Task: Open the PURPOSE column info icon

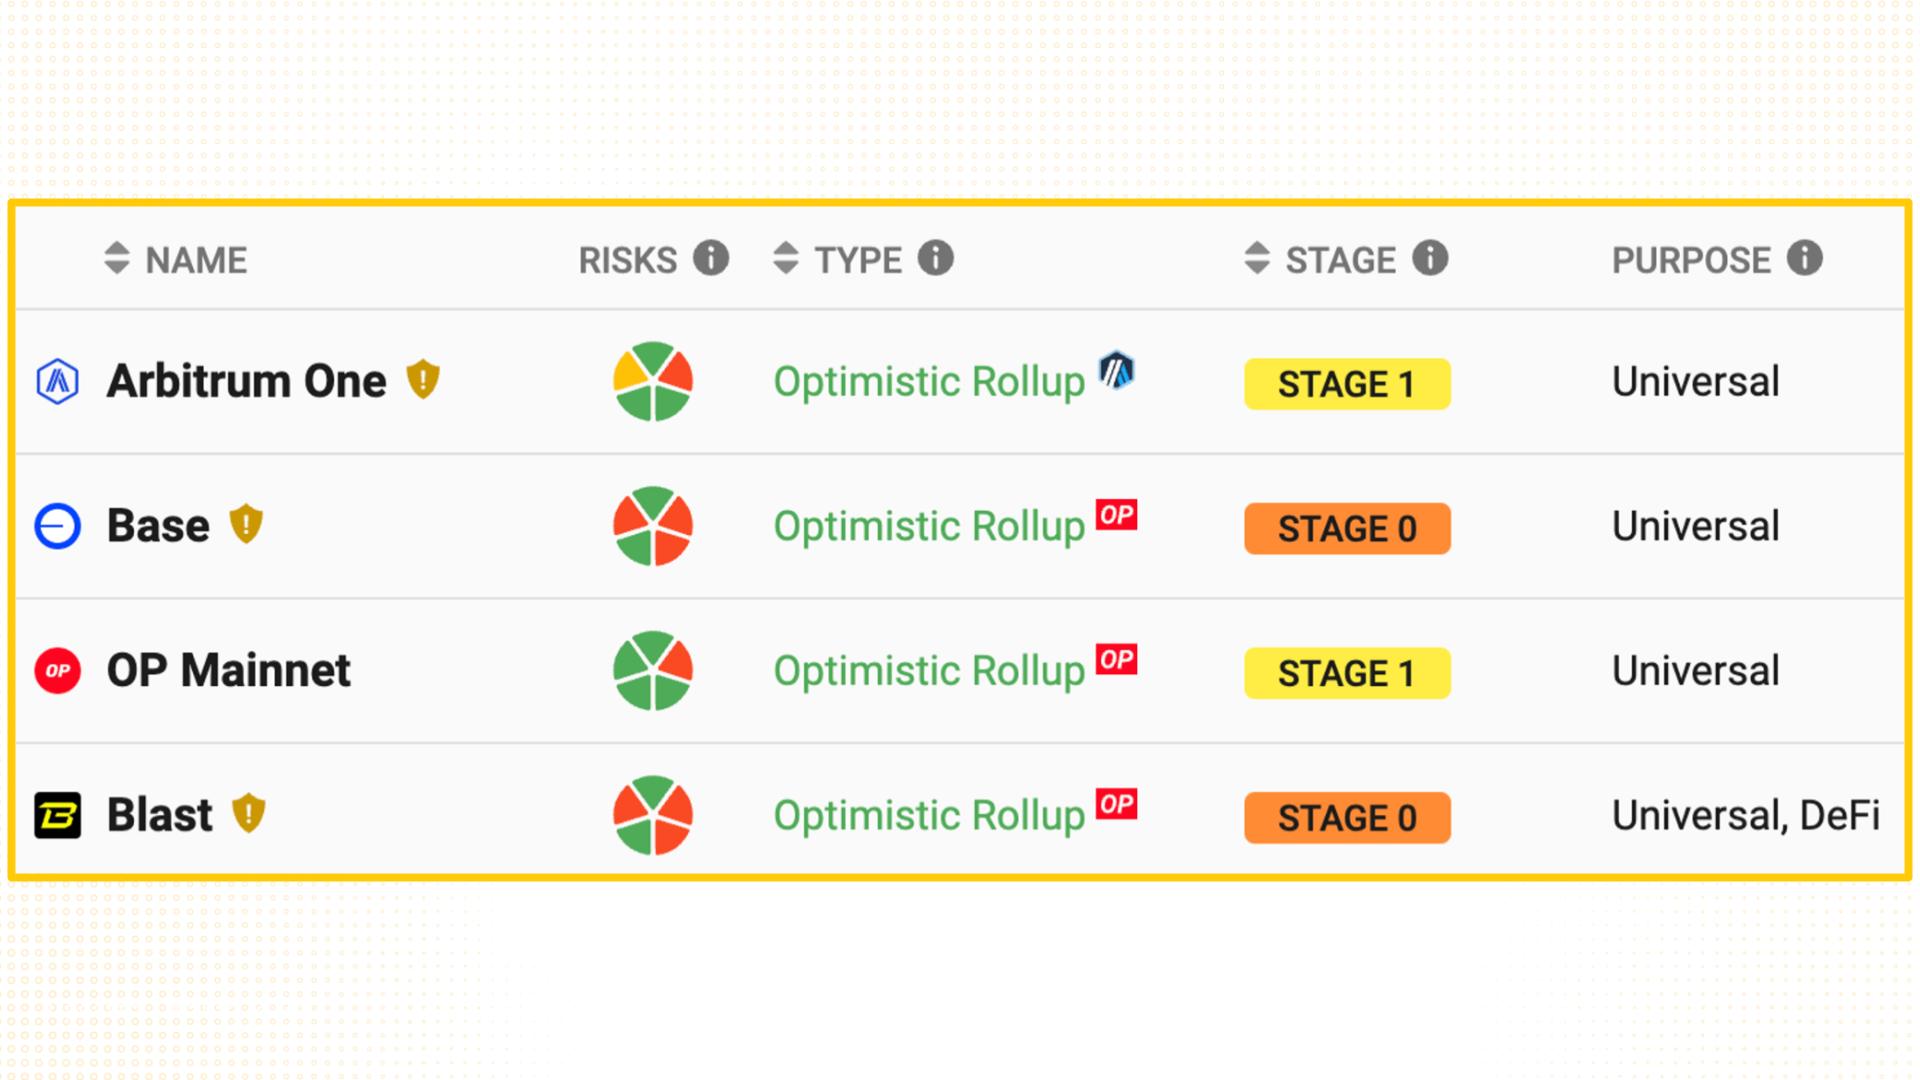Action: tap(1805, 258)
